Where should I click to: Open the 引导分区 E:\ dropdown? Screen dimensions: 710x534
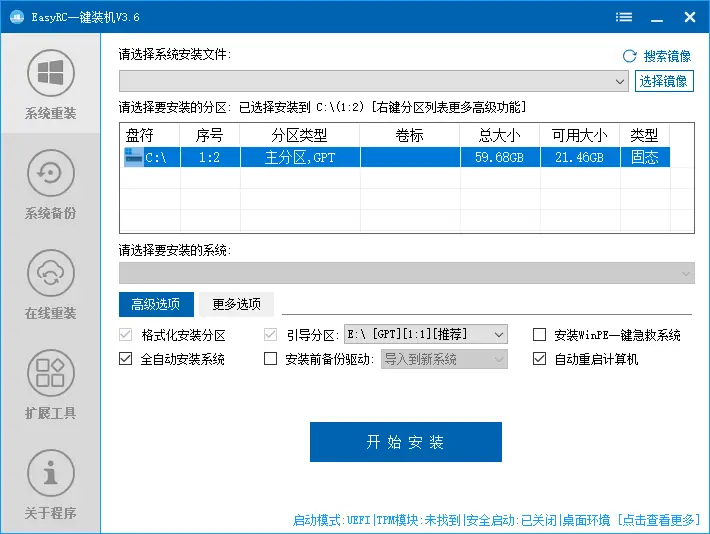point(499,334)
